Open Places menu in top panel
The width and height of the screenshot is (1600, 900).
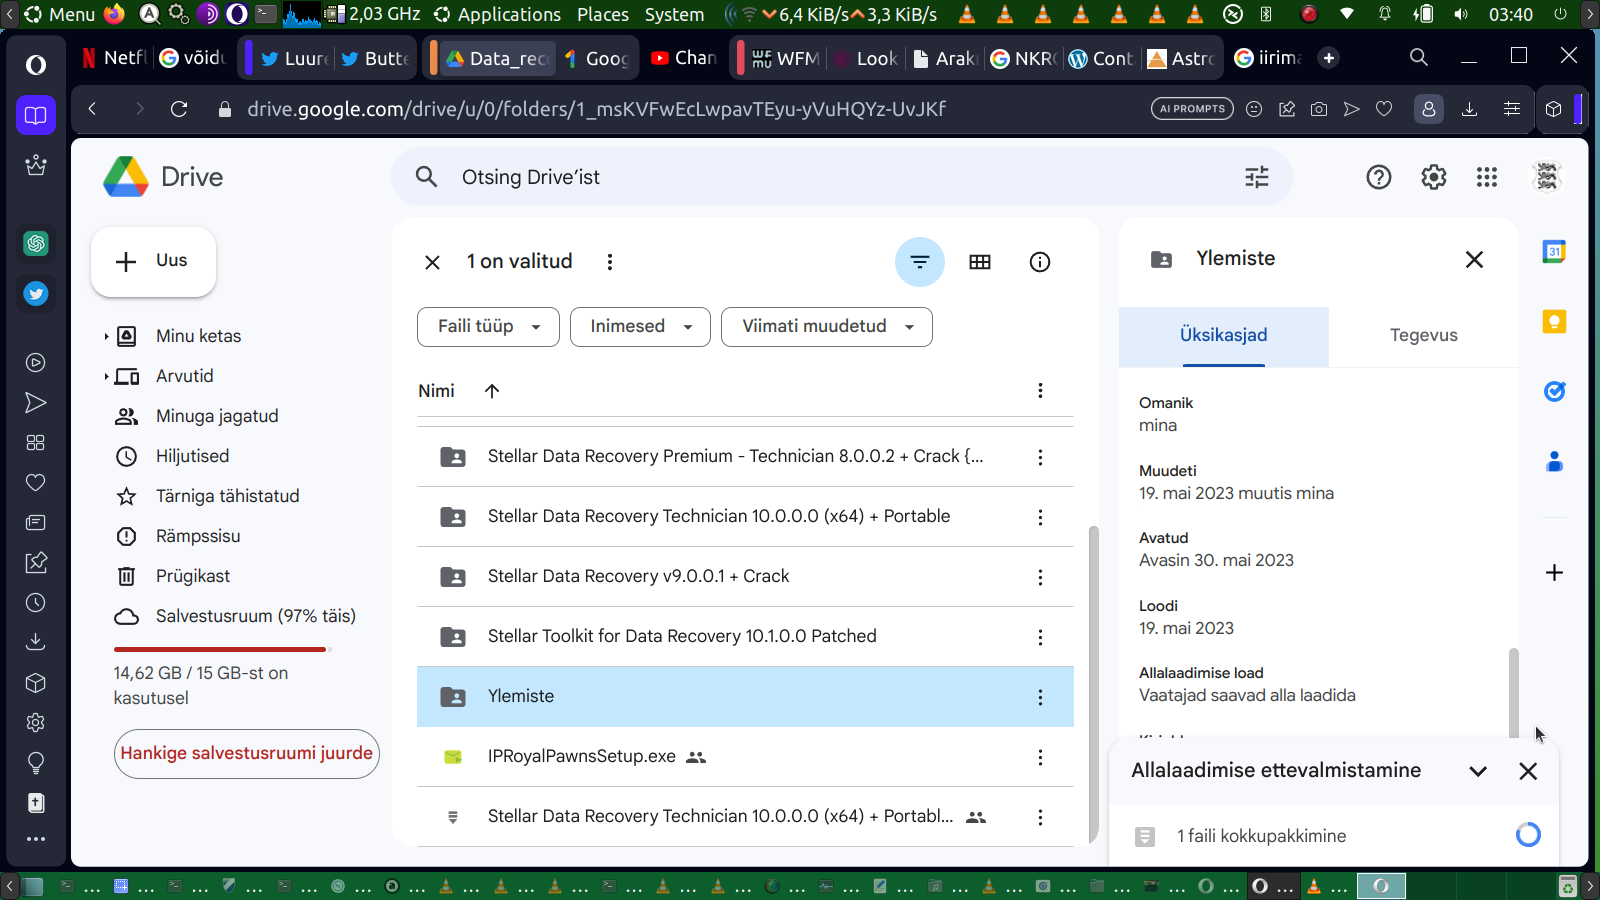pyautogui.click(x=603, y=14)
